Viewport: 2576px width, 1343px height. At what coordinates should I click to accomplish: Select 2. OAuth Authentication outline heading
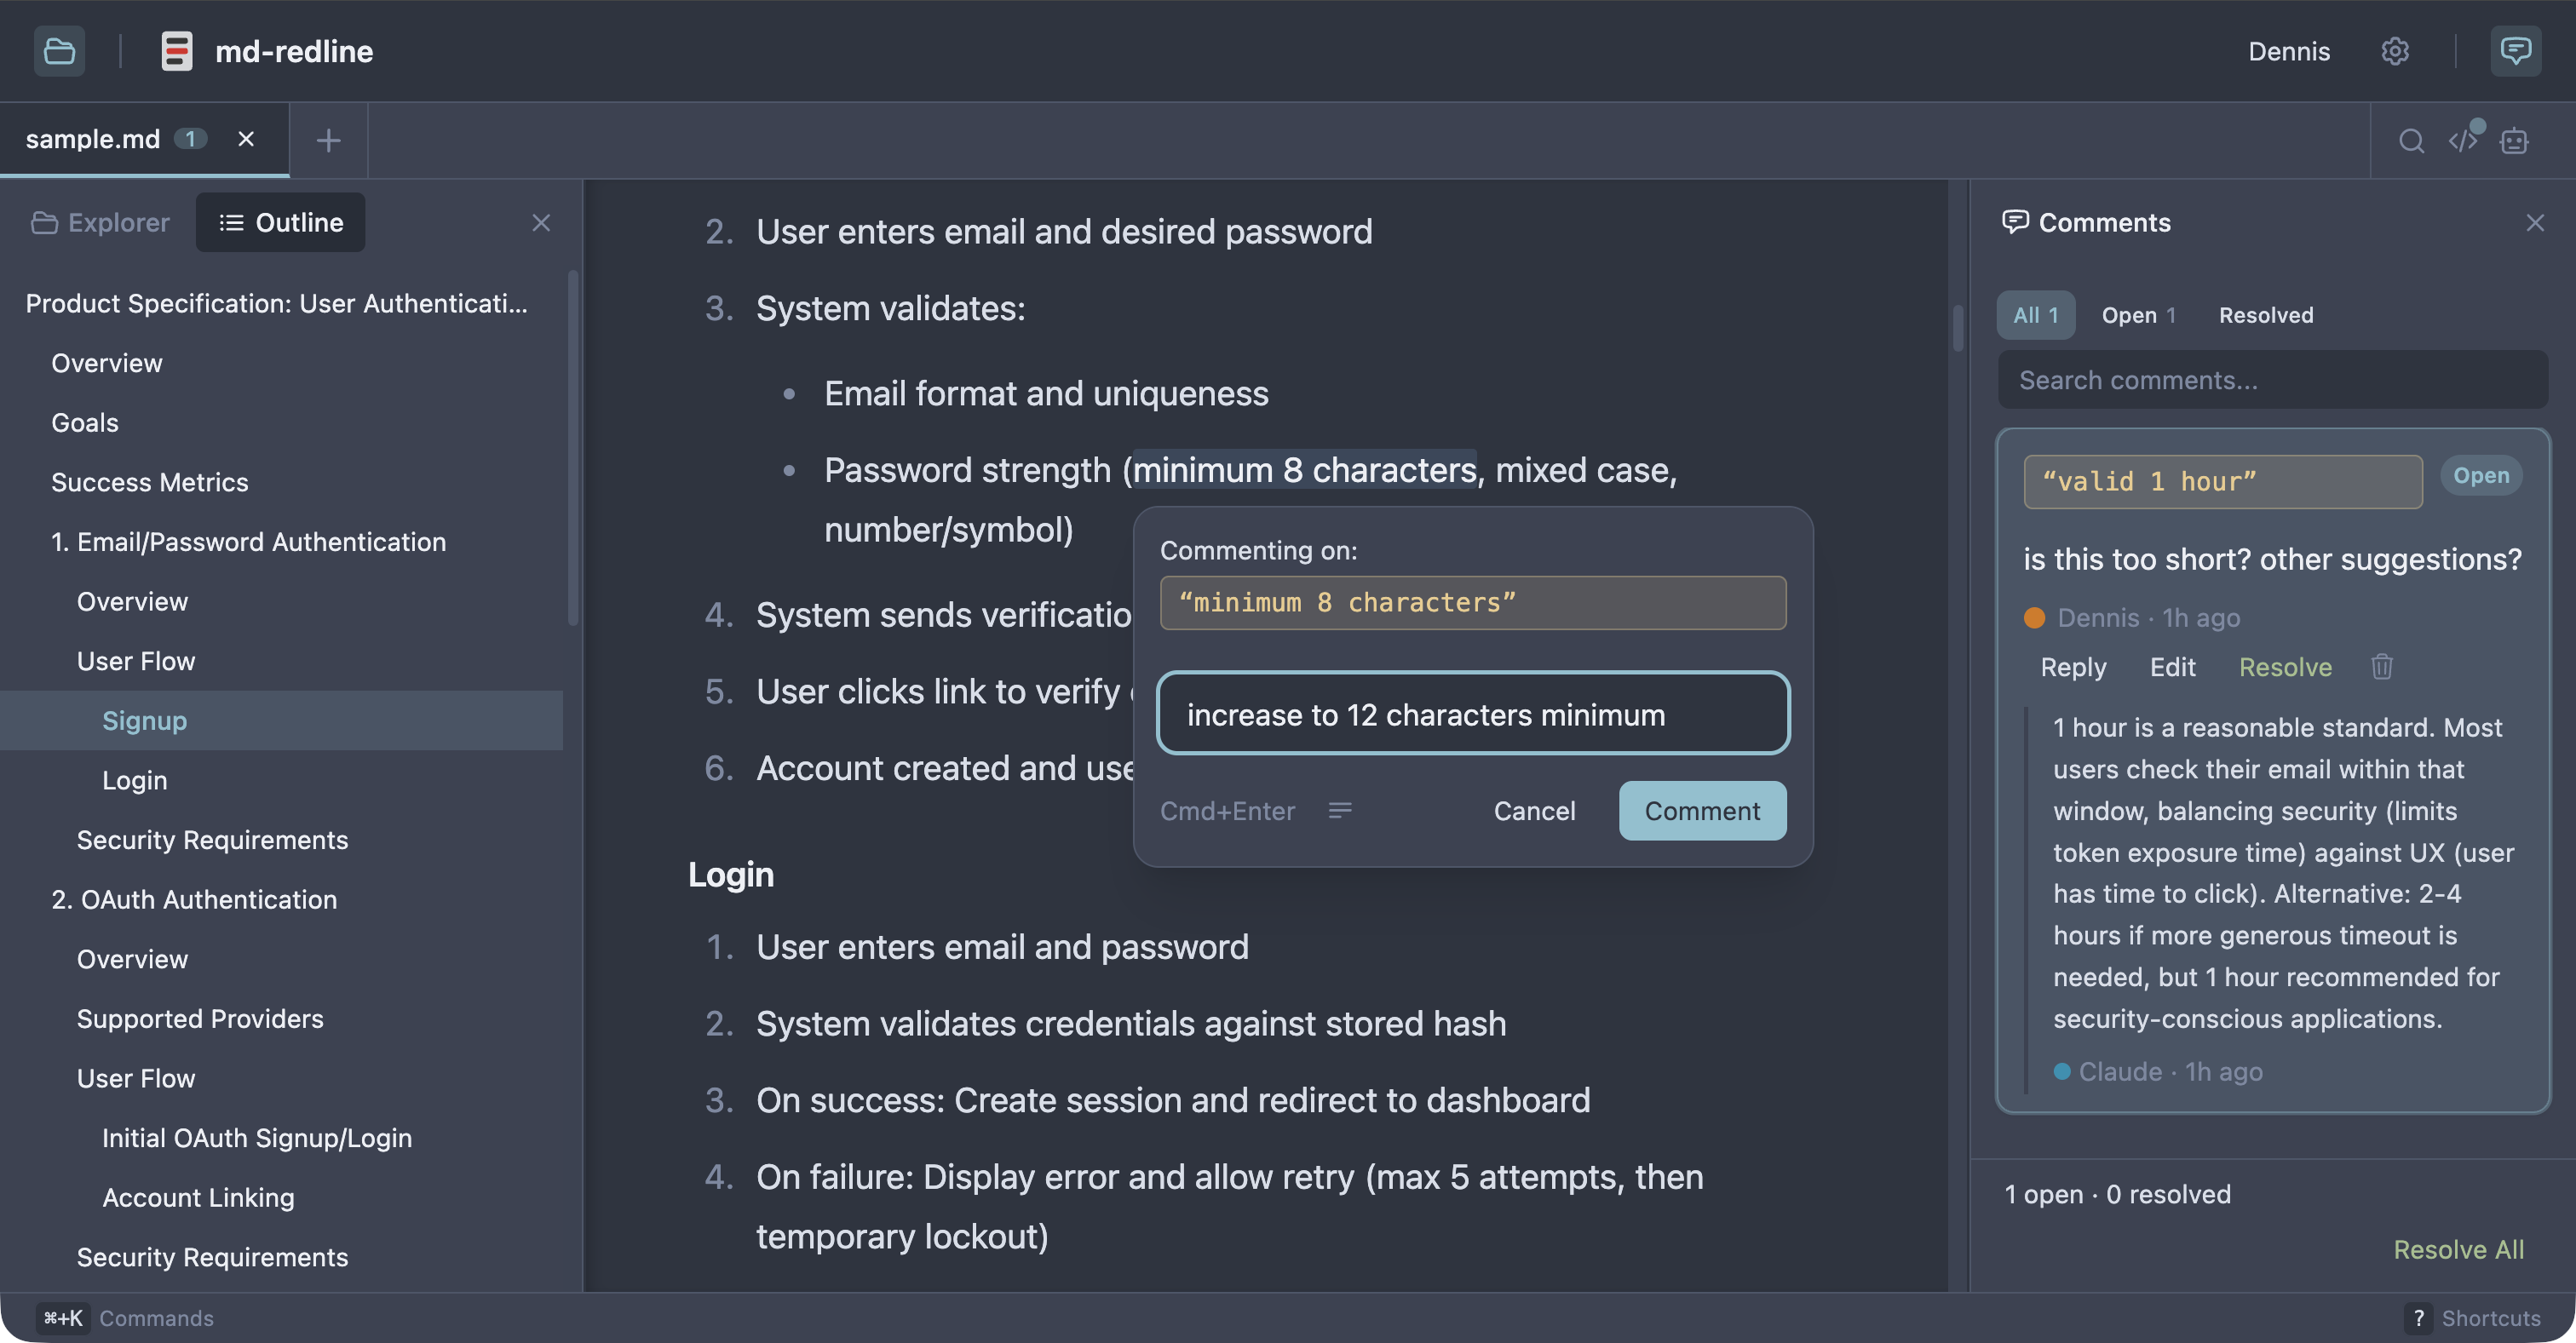[194, 899]
